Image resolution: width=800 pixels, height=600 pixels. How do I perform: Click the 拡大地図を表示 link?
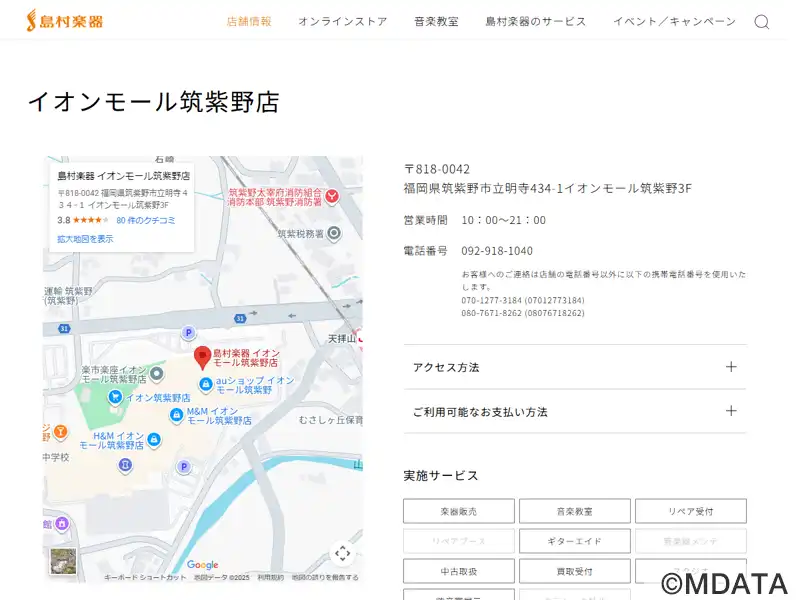tap(85, 239)
